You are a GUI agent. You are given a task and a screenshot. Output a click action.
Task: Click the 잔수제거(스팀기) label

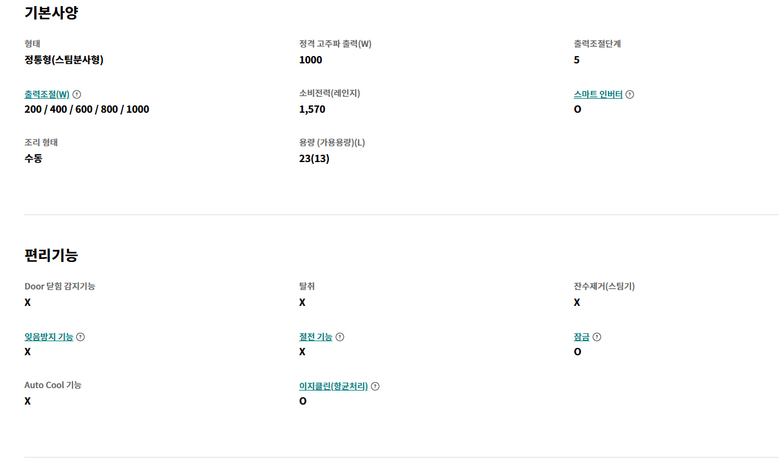(604, 286)
